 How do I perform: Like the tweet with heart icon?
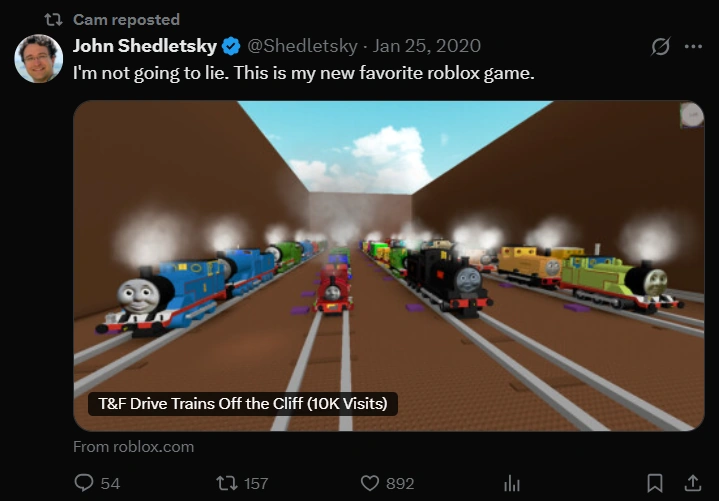[370, 483]
